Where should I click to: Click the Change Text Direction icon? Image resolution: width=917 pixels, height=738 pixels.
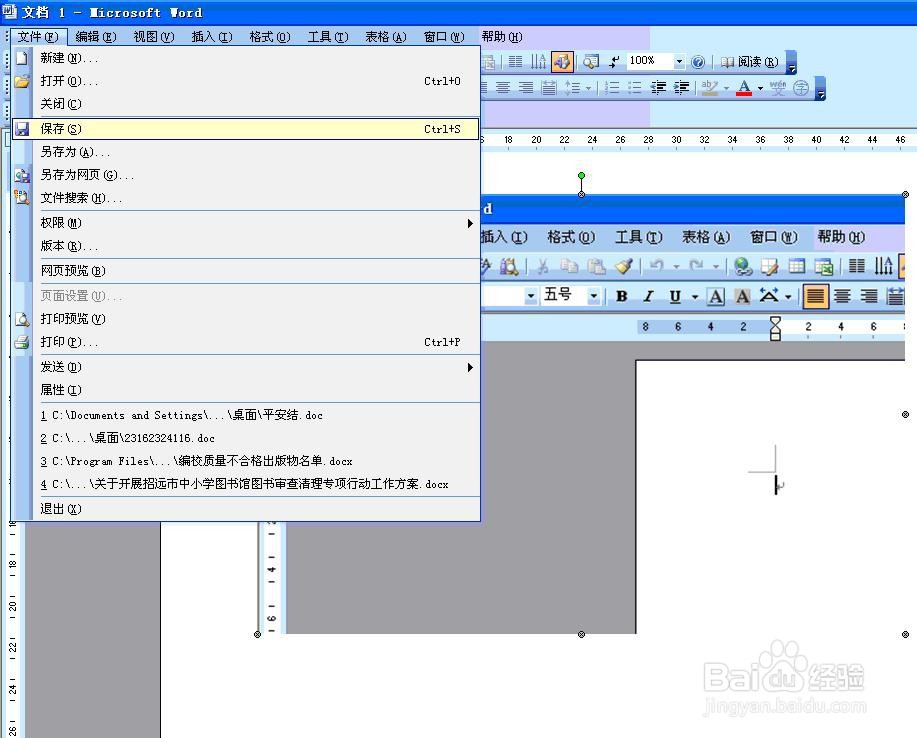tap(538, 61)
